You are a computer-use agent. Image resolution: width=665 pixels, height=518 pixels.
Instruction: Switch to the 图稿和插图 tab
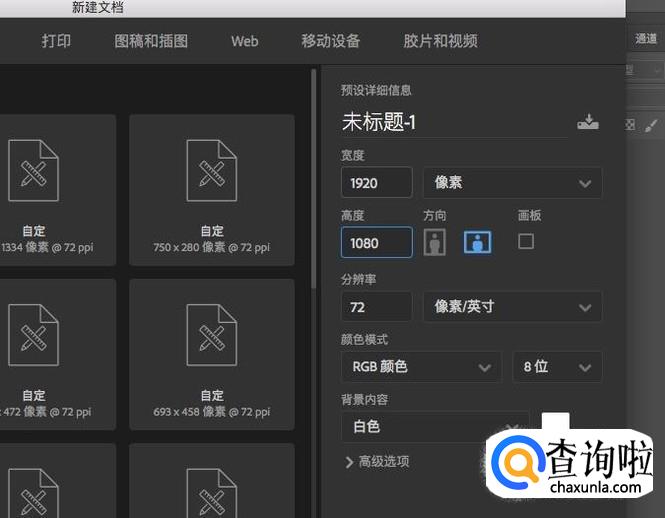(151, 41)
